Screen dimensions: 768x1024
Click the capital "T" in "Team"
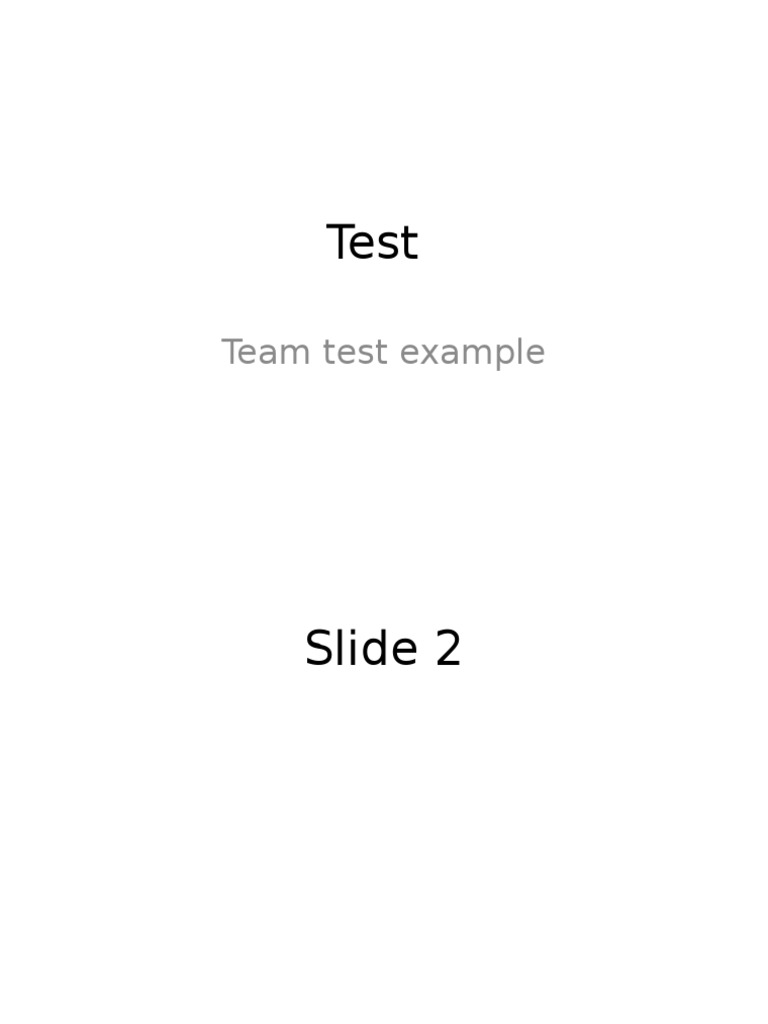pos(233,352)
